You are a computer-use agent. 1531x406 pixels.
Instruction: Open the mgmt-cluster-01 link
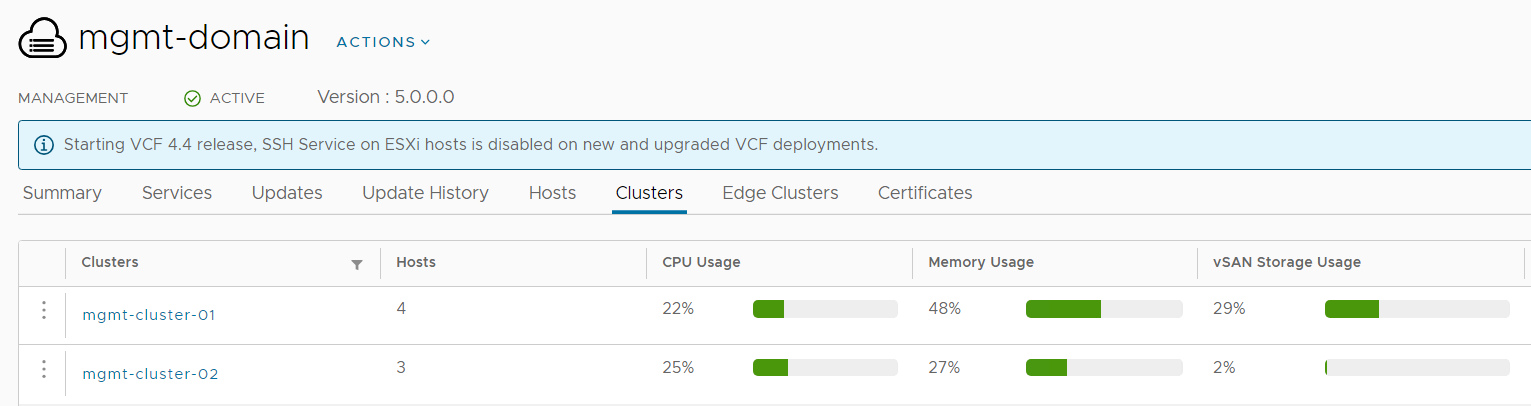[149, 315]
